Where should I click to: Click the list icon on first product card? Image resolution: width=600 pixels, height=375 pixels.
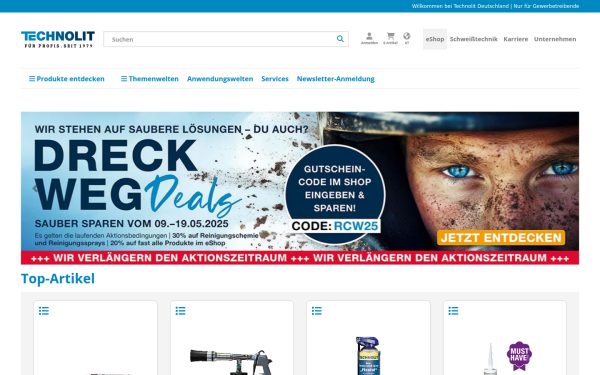[44, 311]
